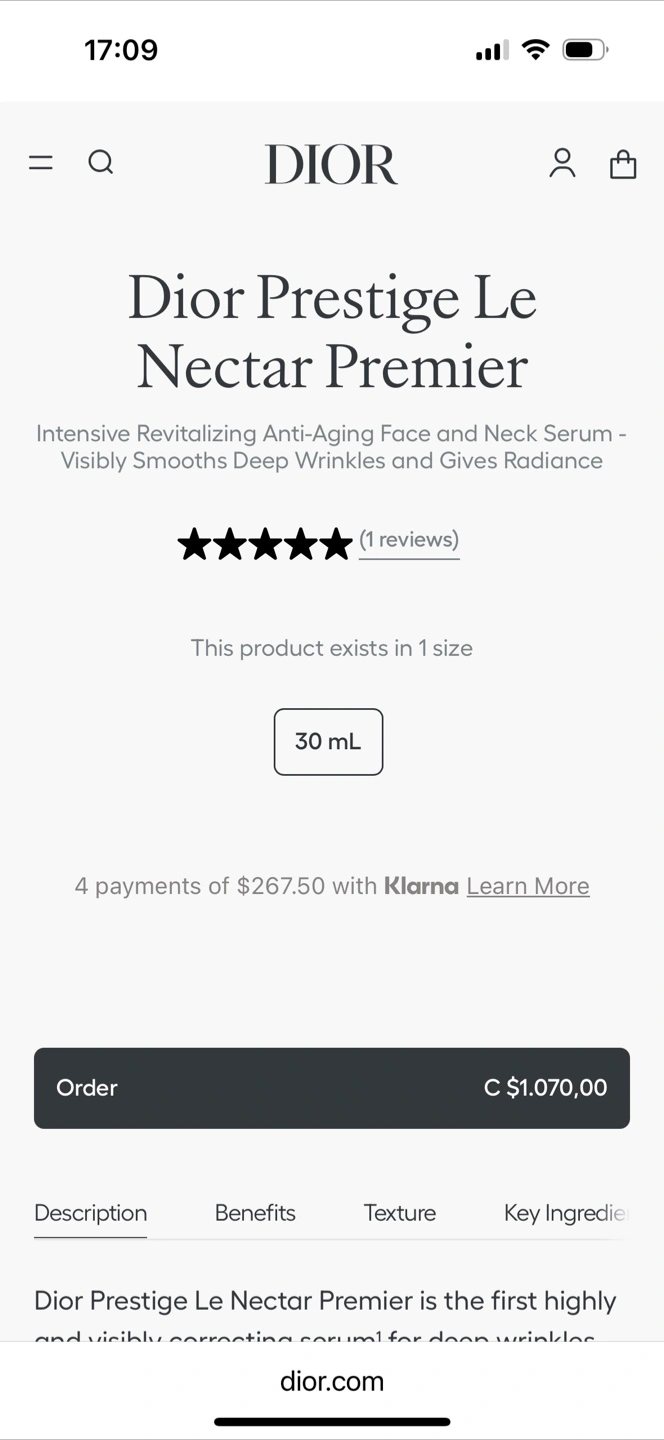This screenshot has width=664, height=1440.
Task: Tap the product title heading
Action: point(332,332)
